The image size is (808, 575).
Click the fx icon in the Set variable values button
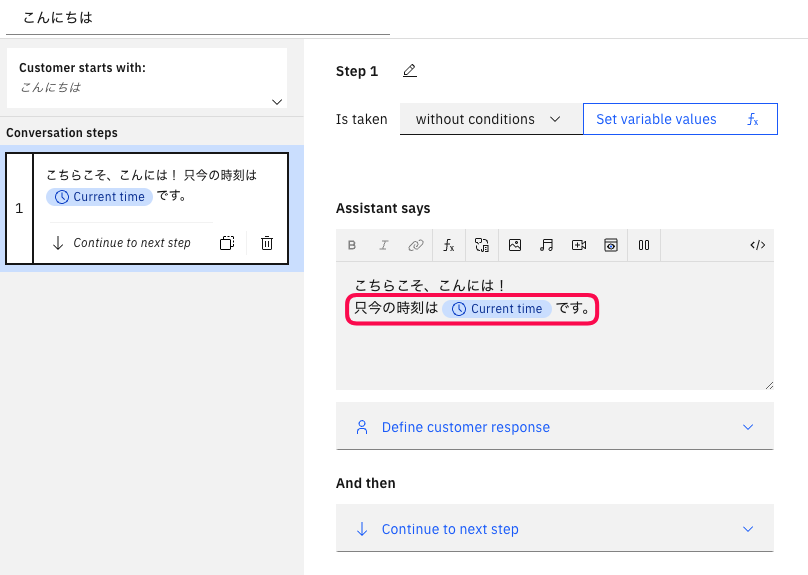pos(753,119)
